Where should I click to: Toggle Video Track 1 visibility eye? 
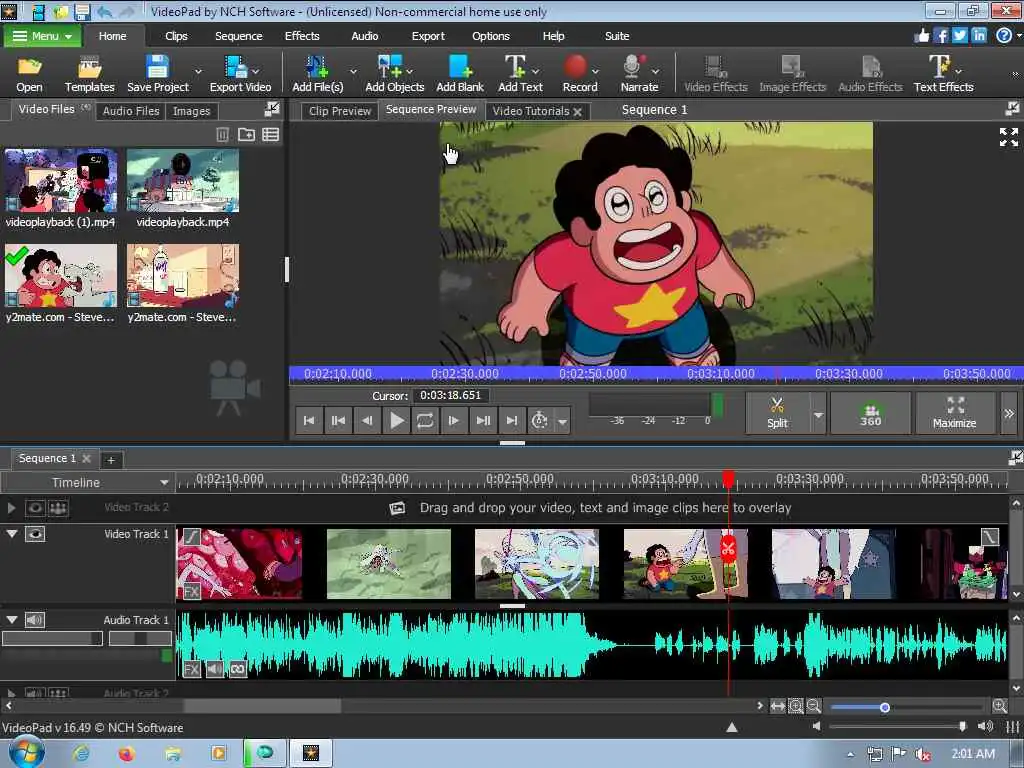click(35, 534)
